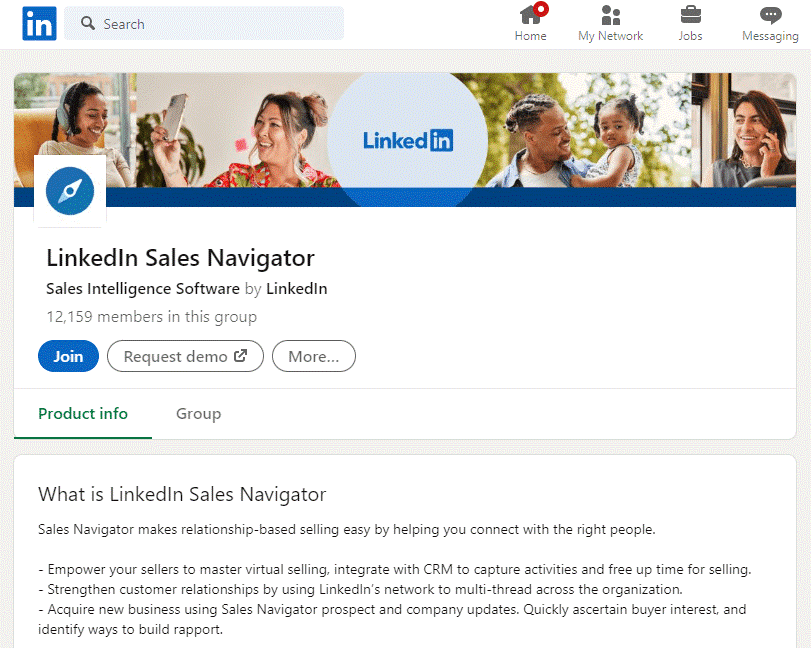This screenshot has width=811, height=648.
Task: Select the Product info tab
Action: (x=83, y=413)
